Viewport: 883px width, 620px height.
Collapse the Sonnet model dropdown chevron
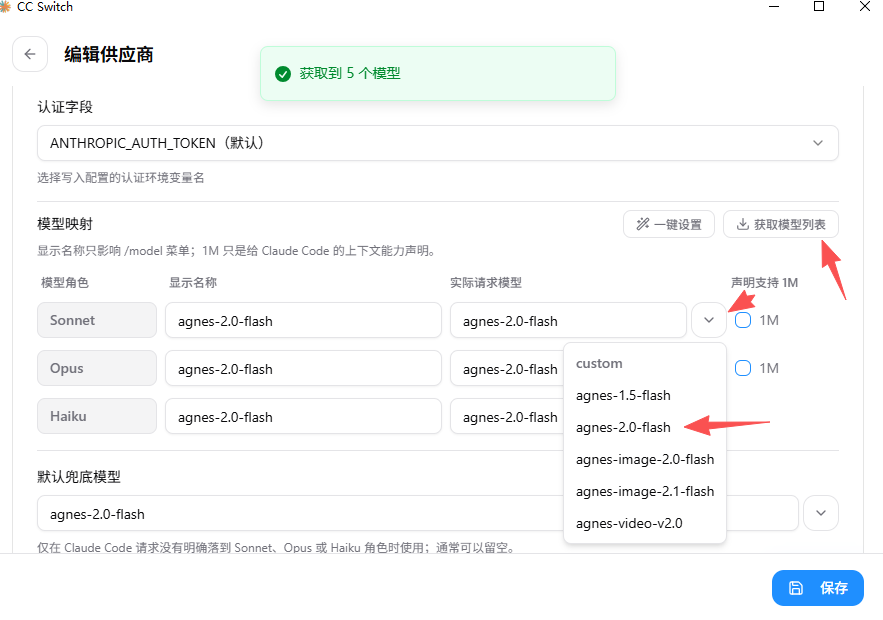(x=709, y=320)
